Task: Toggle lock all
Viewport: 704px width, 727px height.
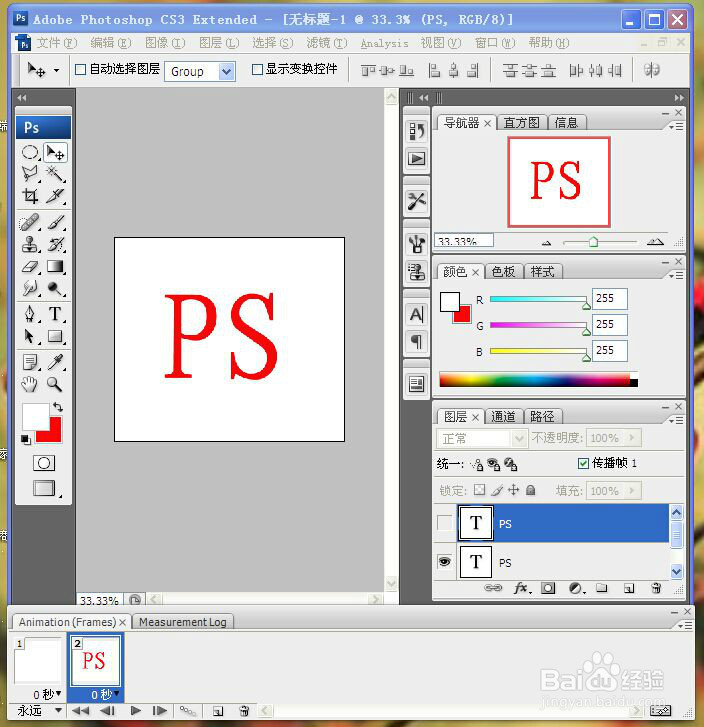Action: [x=531, y=490]
